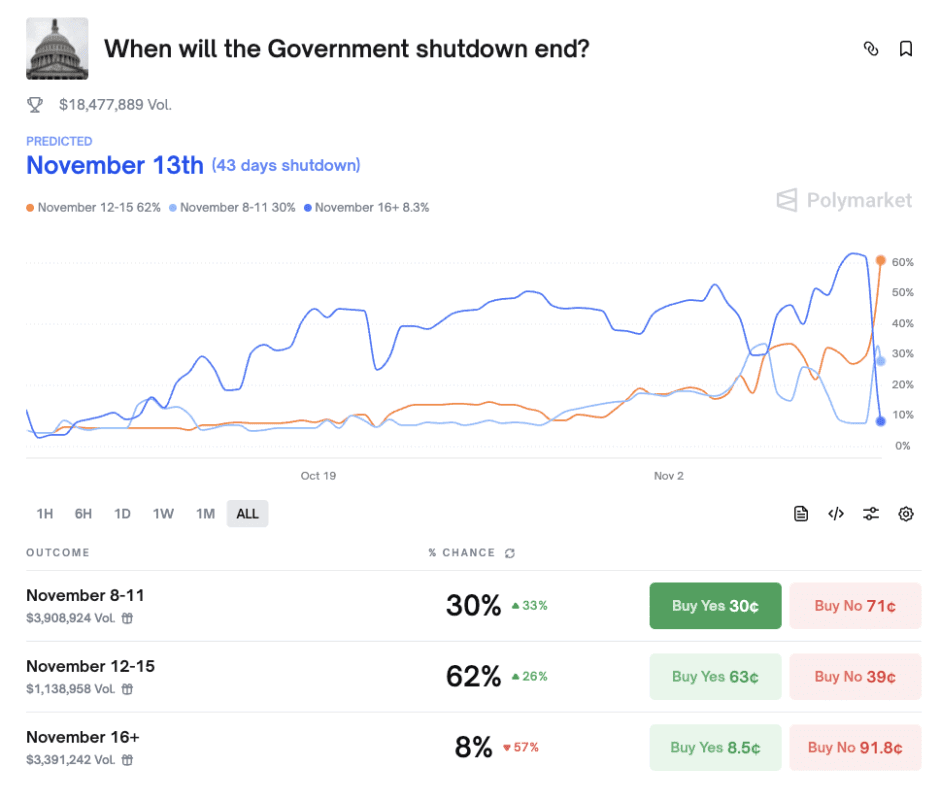Click gift icon under November 16+

(x=128, y=760)
